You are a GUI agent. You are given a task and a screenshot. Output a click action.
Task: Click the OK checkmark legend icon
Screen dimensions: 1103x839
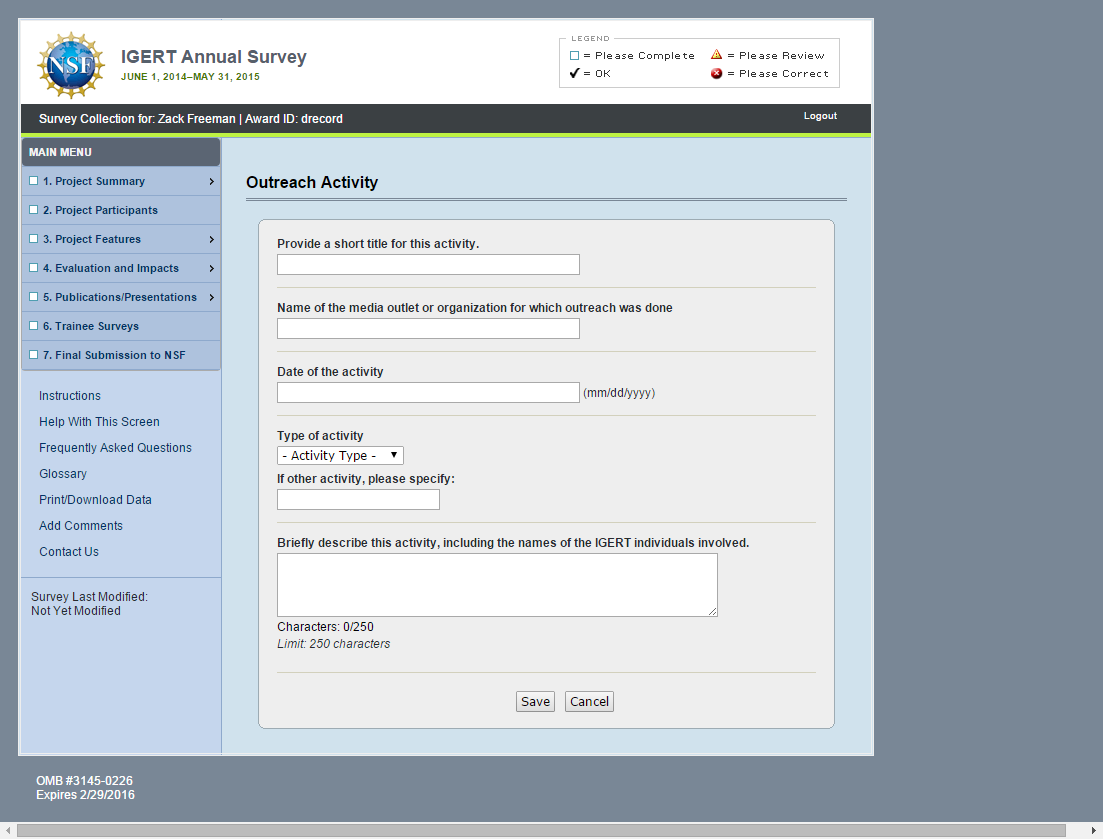(575, 73)
